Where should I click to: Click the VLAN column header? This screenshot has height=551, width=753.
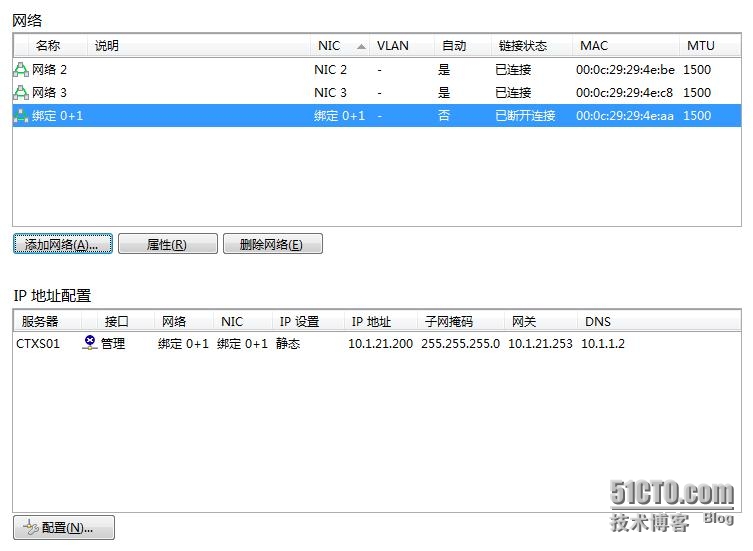402,46
